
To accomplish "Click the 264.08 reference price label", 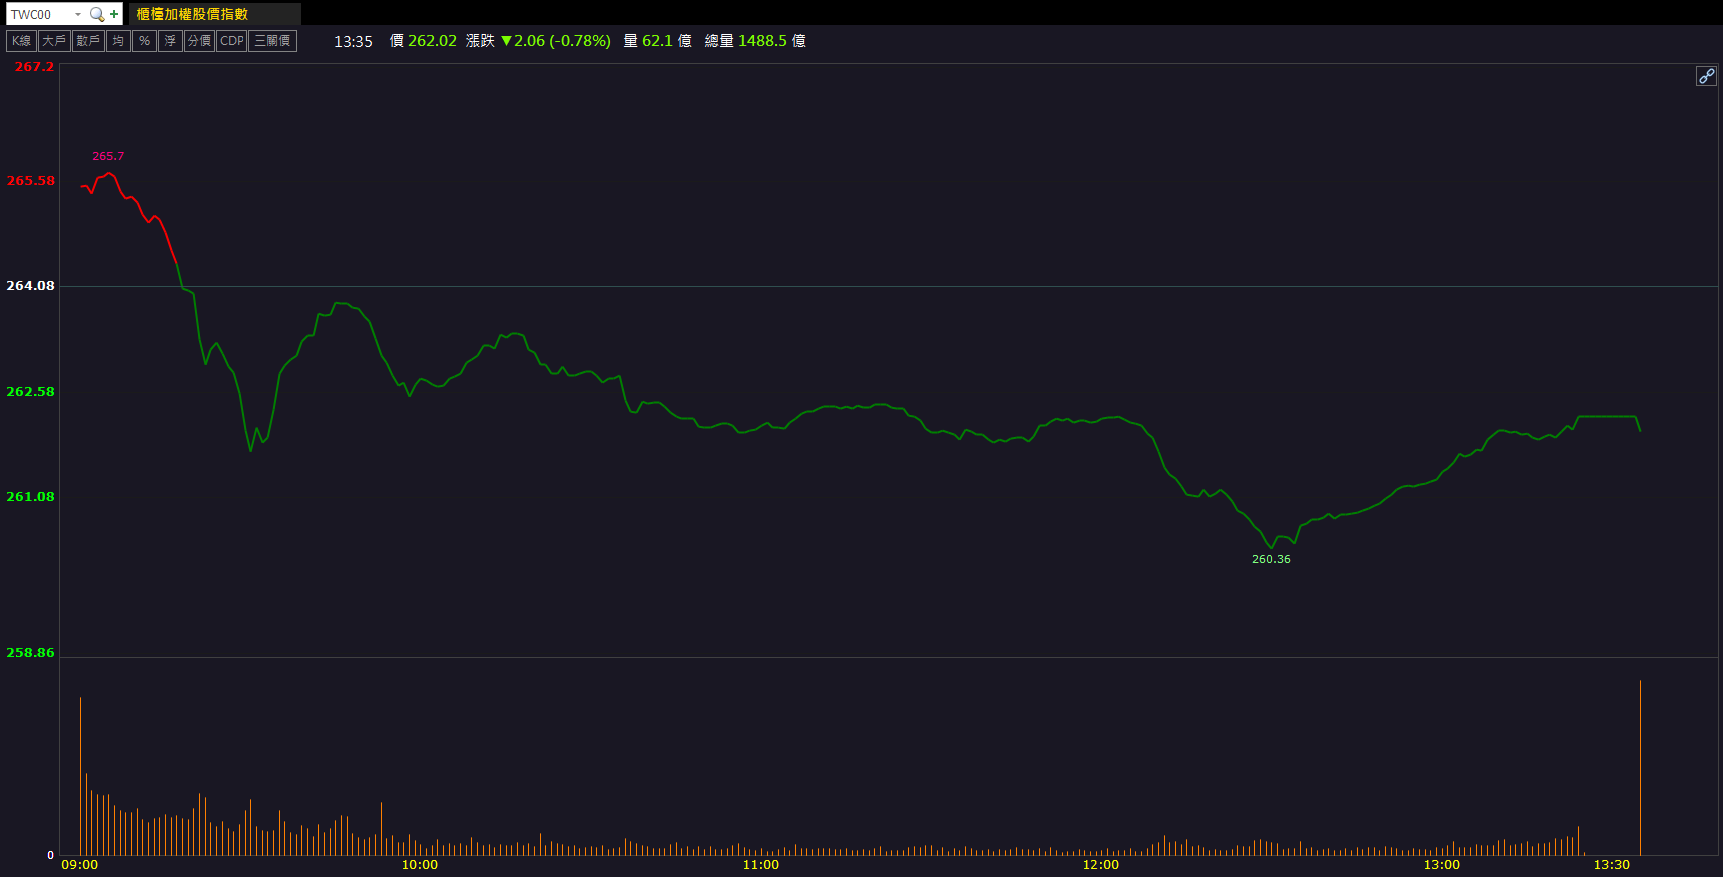I will [30, 286].
